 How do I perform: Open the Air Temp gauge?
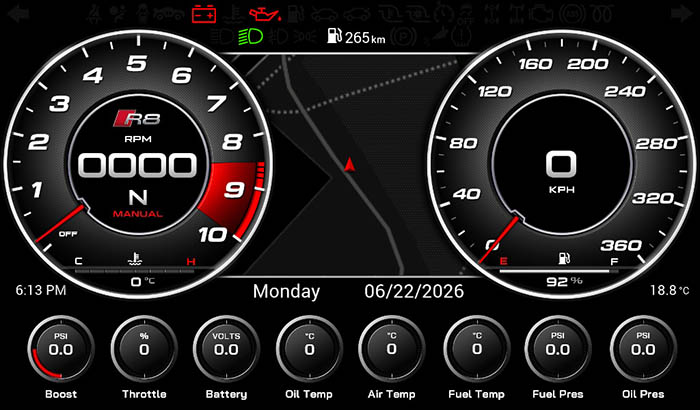tap(392, 348)
